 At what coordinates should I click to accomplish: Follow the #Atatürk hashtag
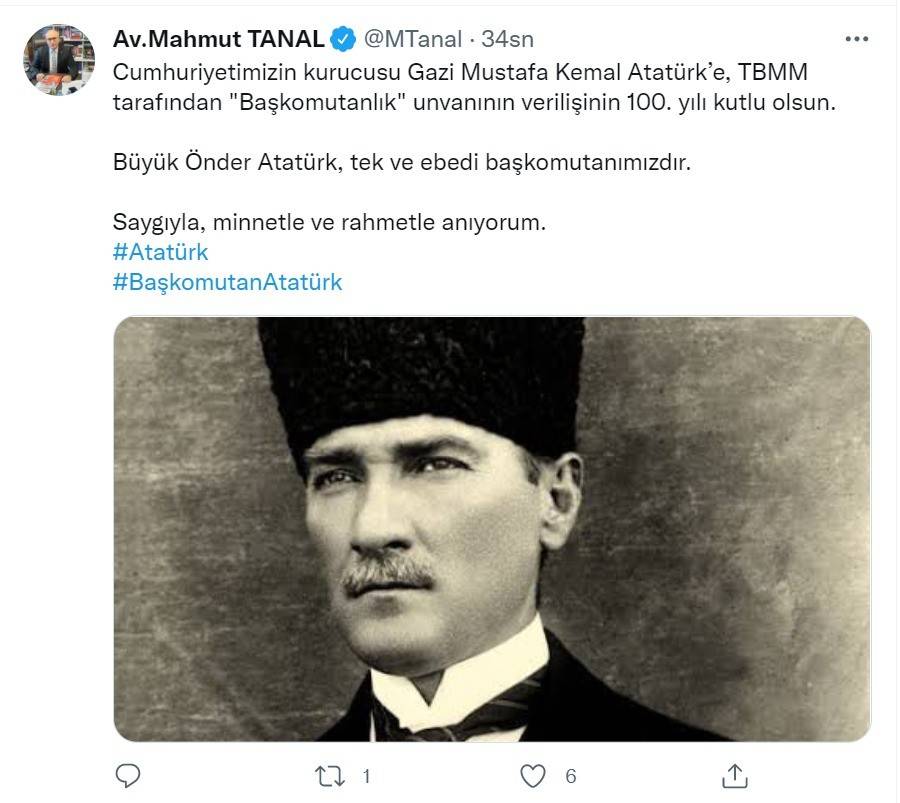click(160, 252)
